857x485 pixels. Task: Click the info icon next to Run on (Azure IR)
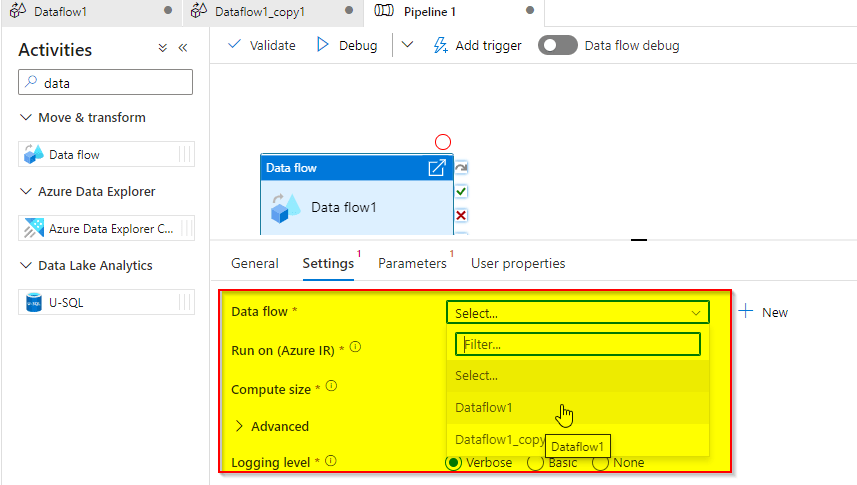(x=355, y=347)
